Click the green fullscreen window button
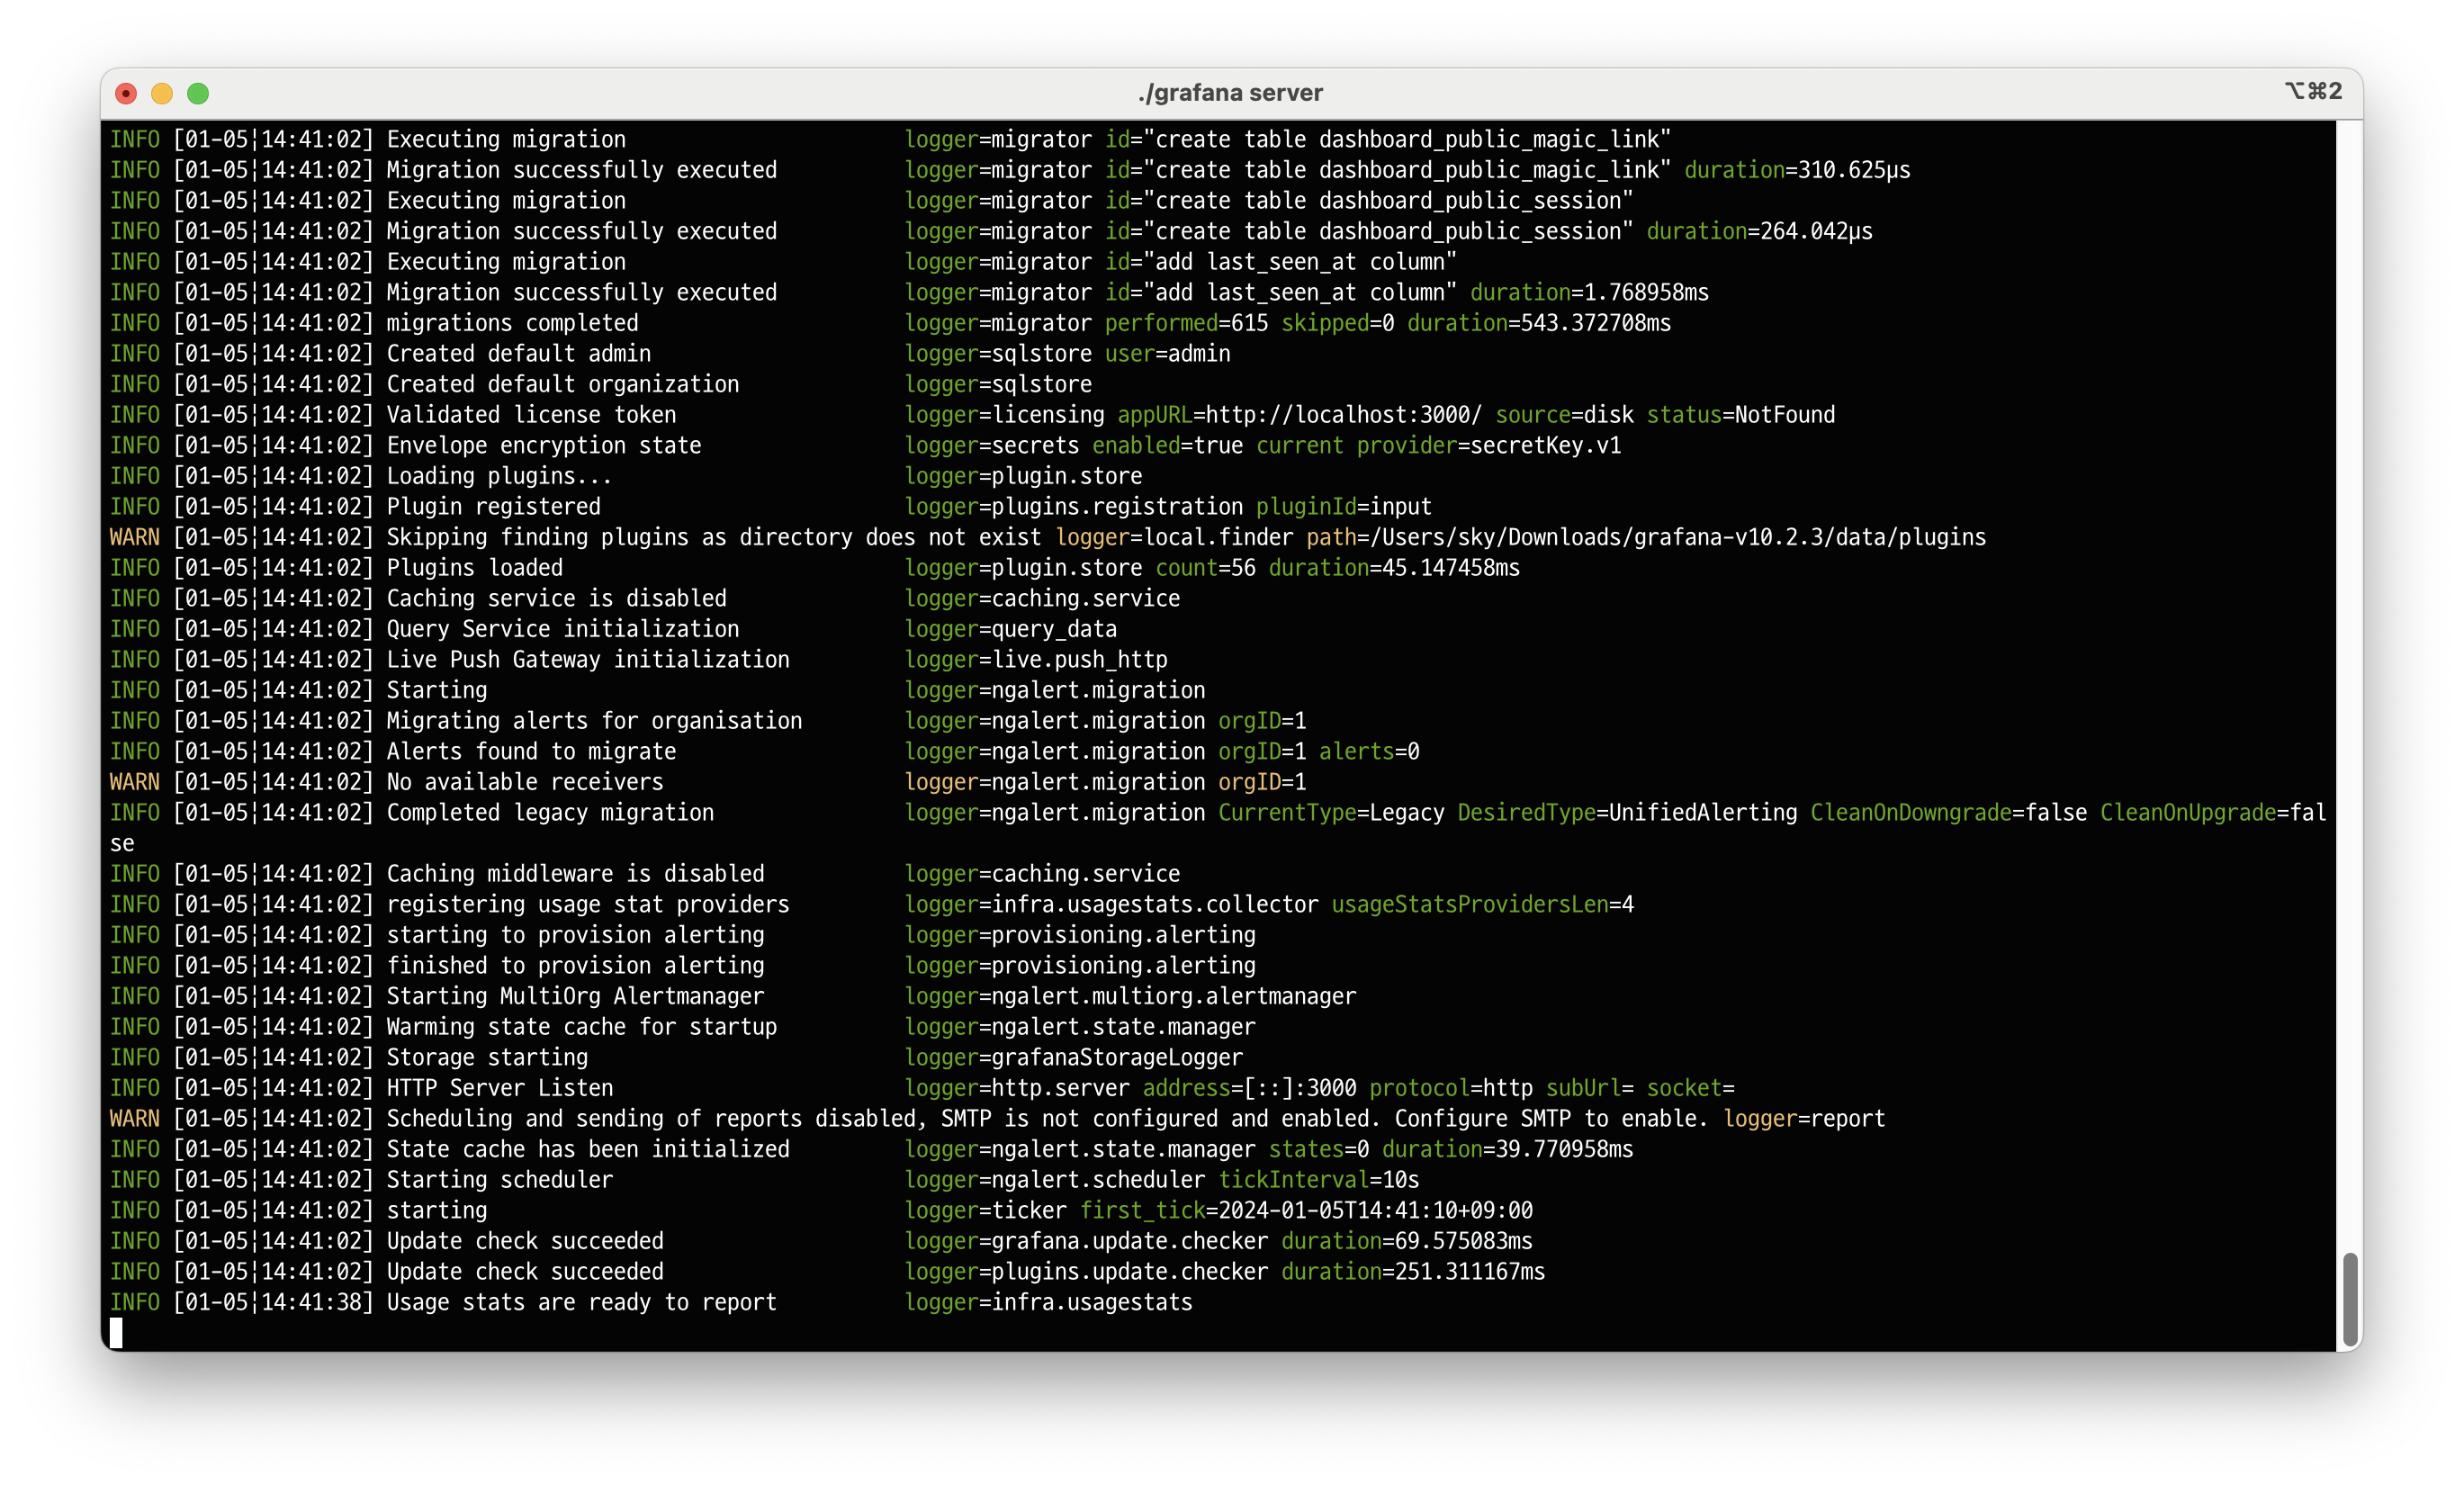The height and width of the screenshot is (1485, 2464). (x=198, y=93)
